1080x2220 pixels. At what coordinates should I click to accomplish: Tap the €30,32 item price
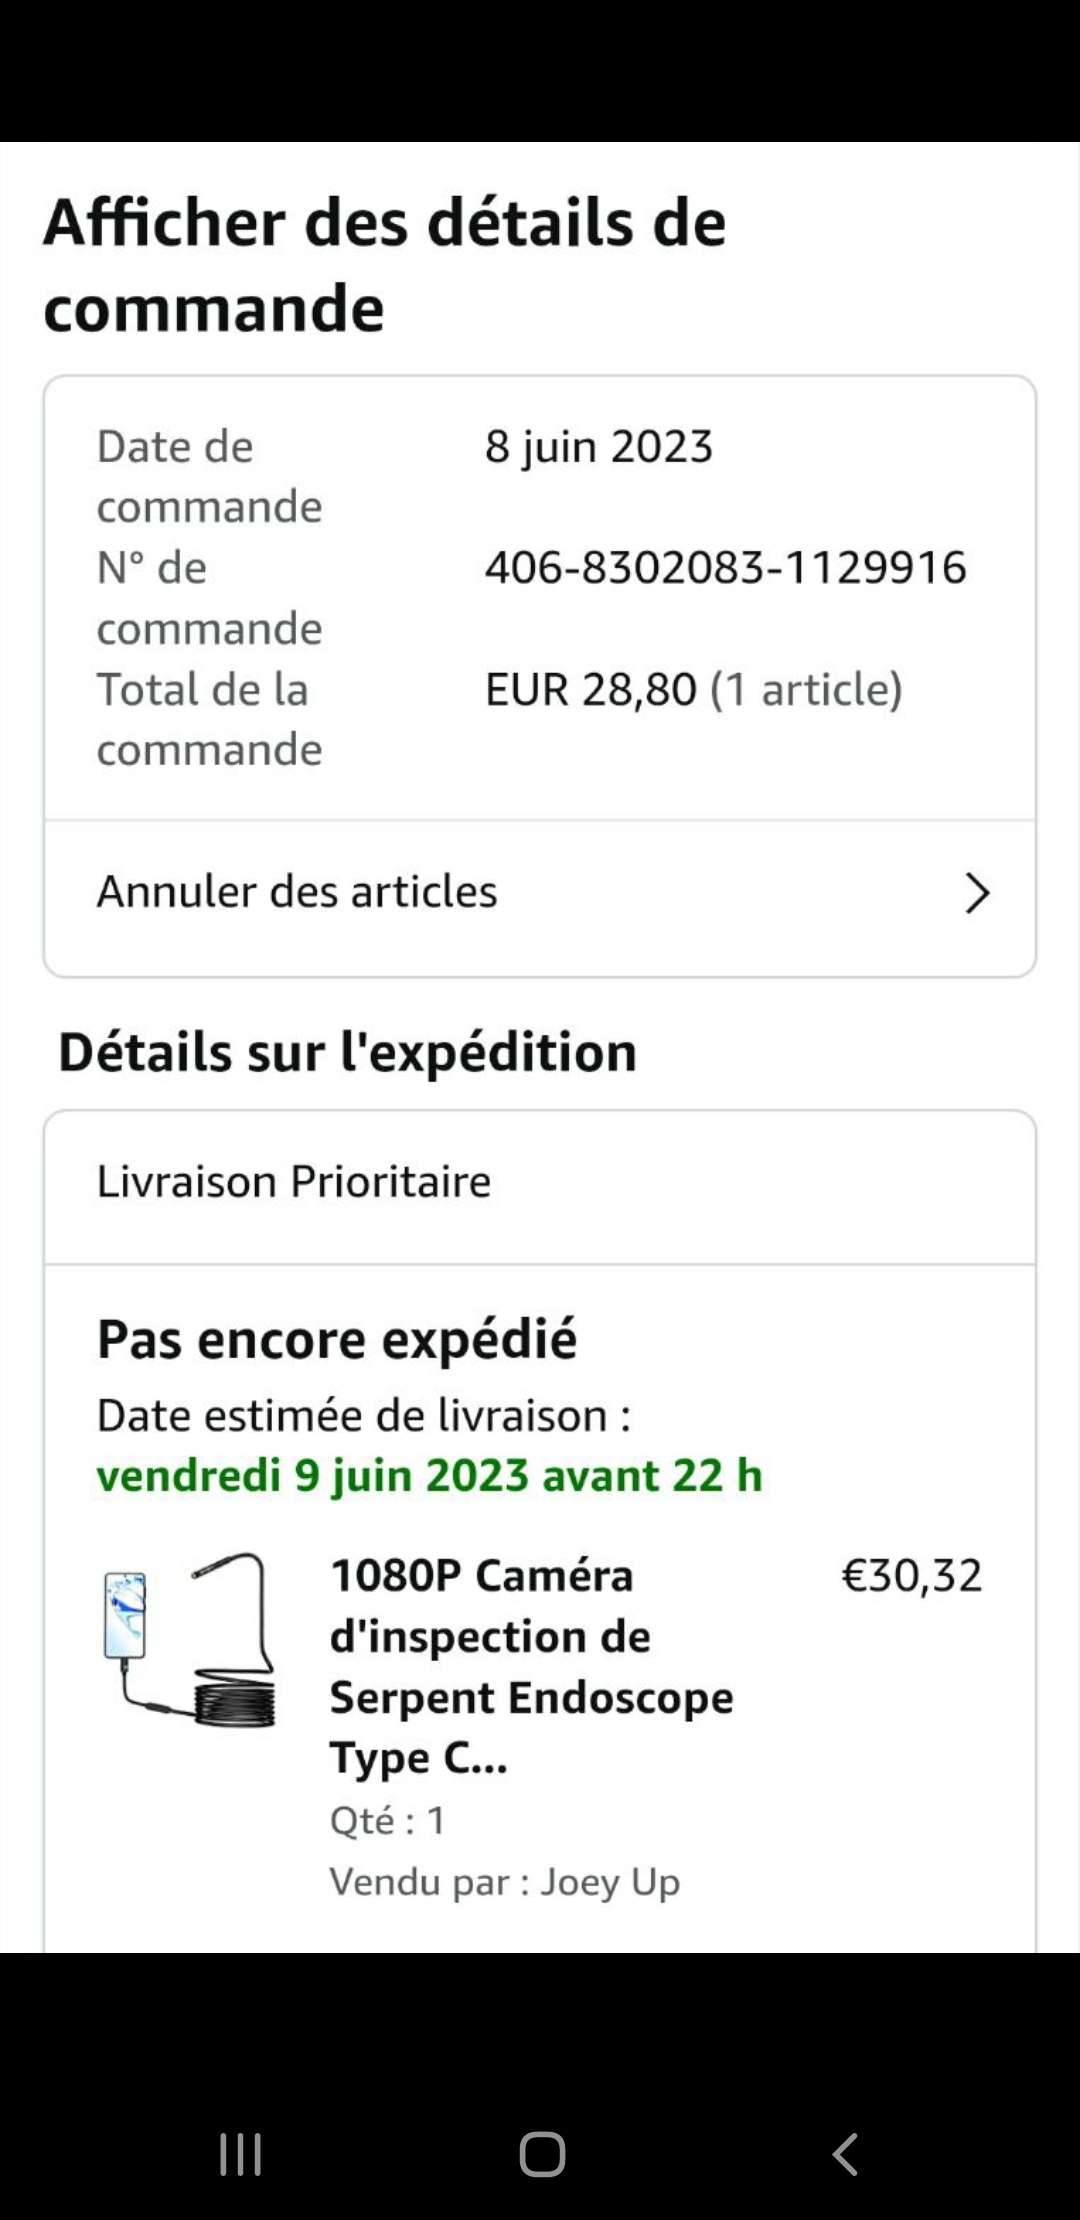912,1576
